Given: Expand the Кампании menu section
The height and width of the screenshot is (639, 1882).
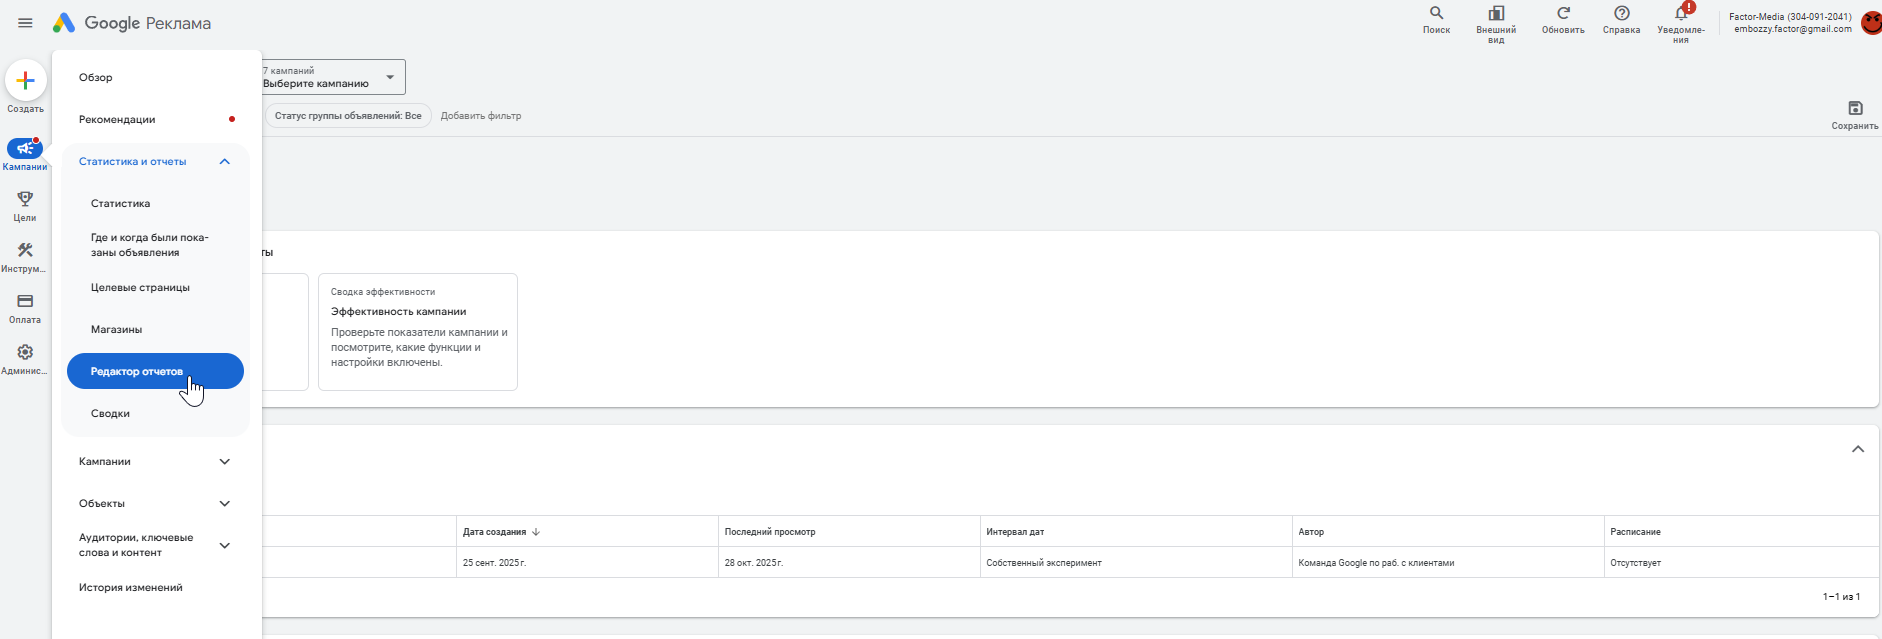Looking at the screenshot, I should pyautogui.click(x=225, y=462).
